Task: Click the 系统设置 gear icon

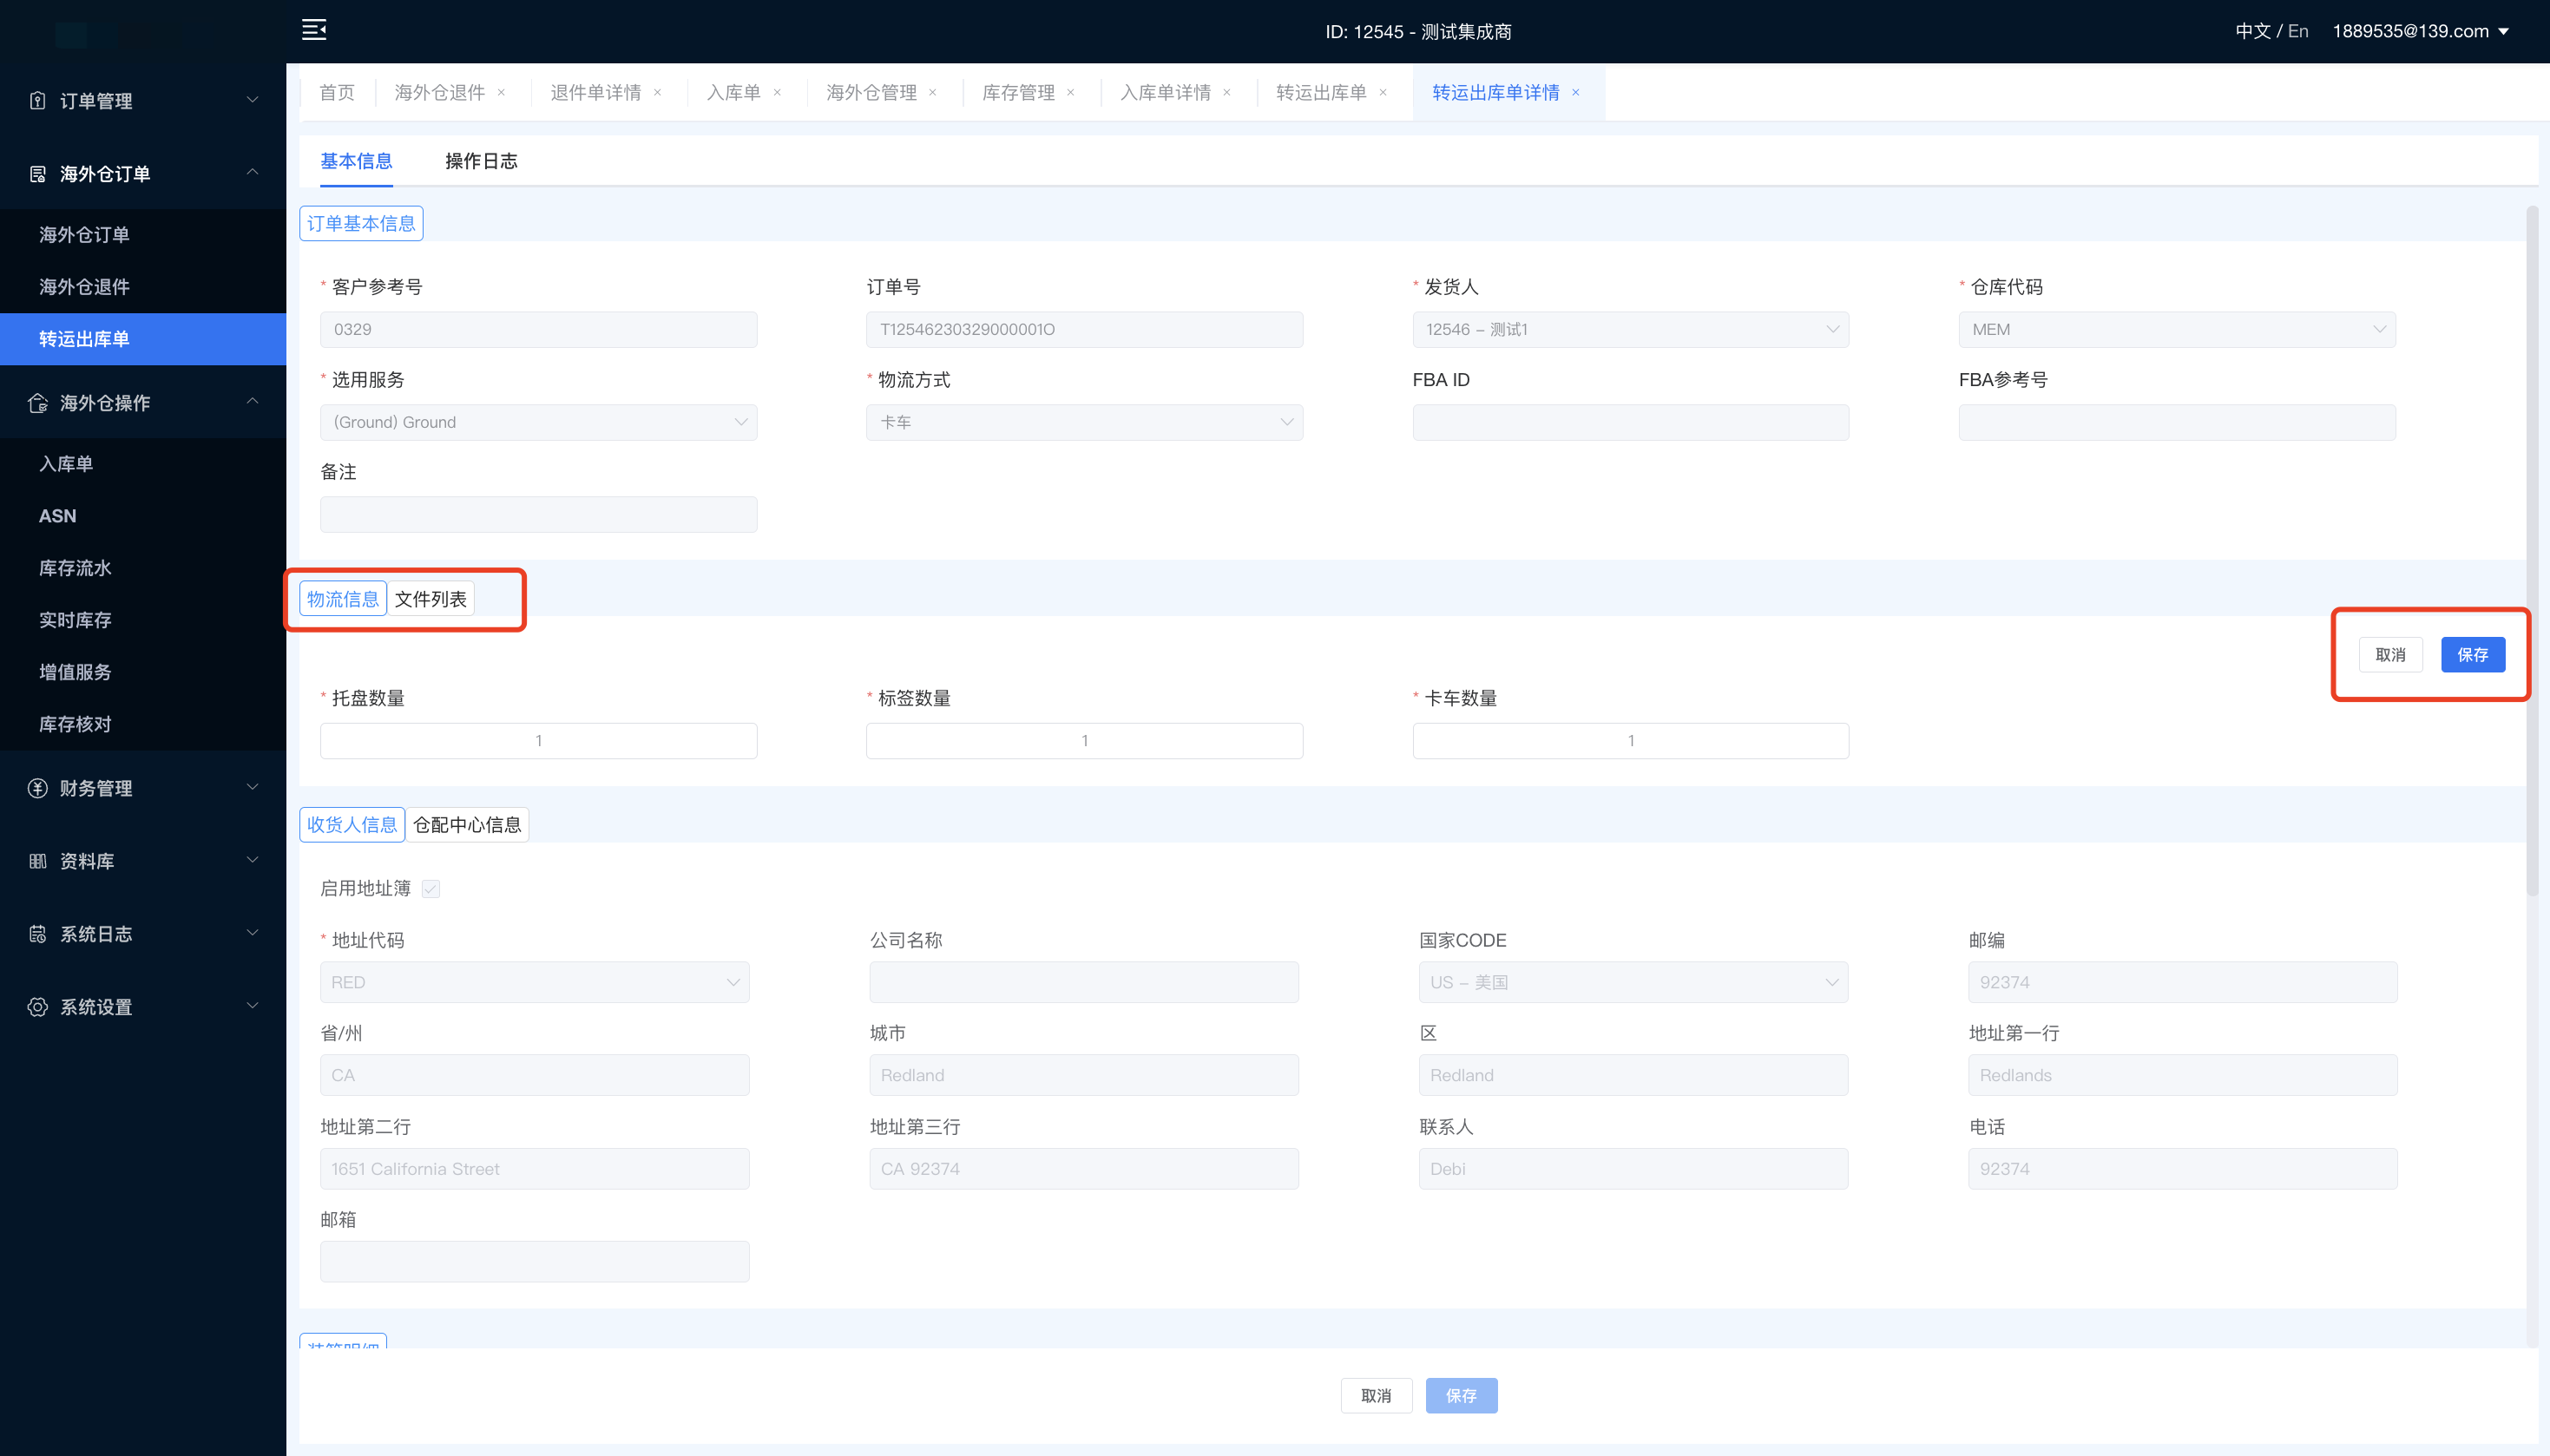Action: point(38,1007)
